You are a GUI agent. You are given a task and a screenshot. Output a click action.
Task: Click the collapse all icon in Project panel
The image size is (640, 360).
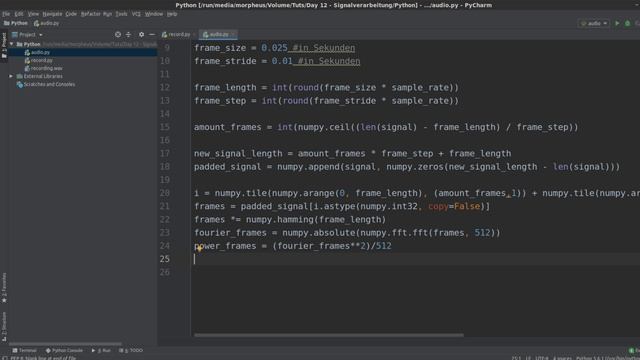[128, 35]
